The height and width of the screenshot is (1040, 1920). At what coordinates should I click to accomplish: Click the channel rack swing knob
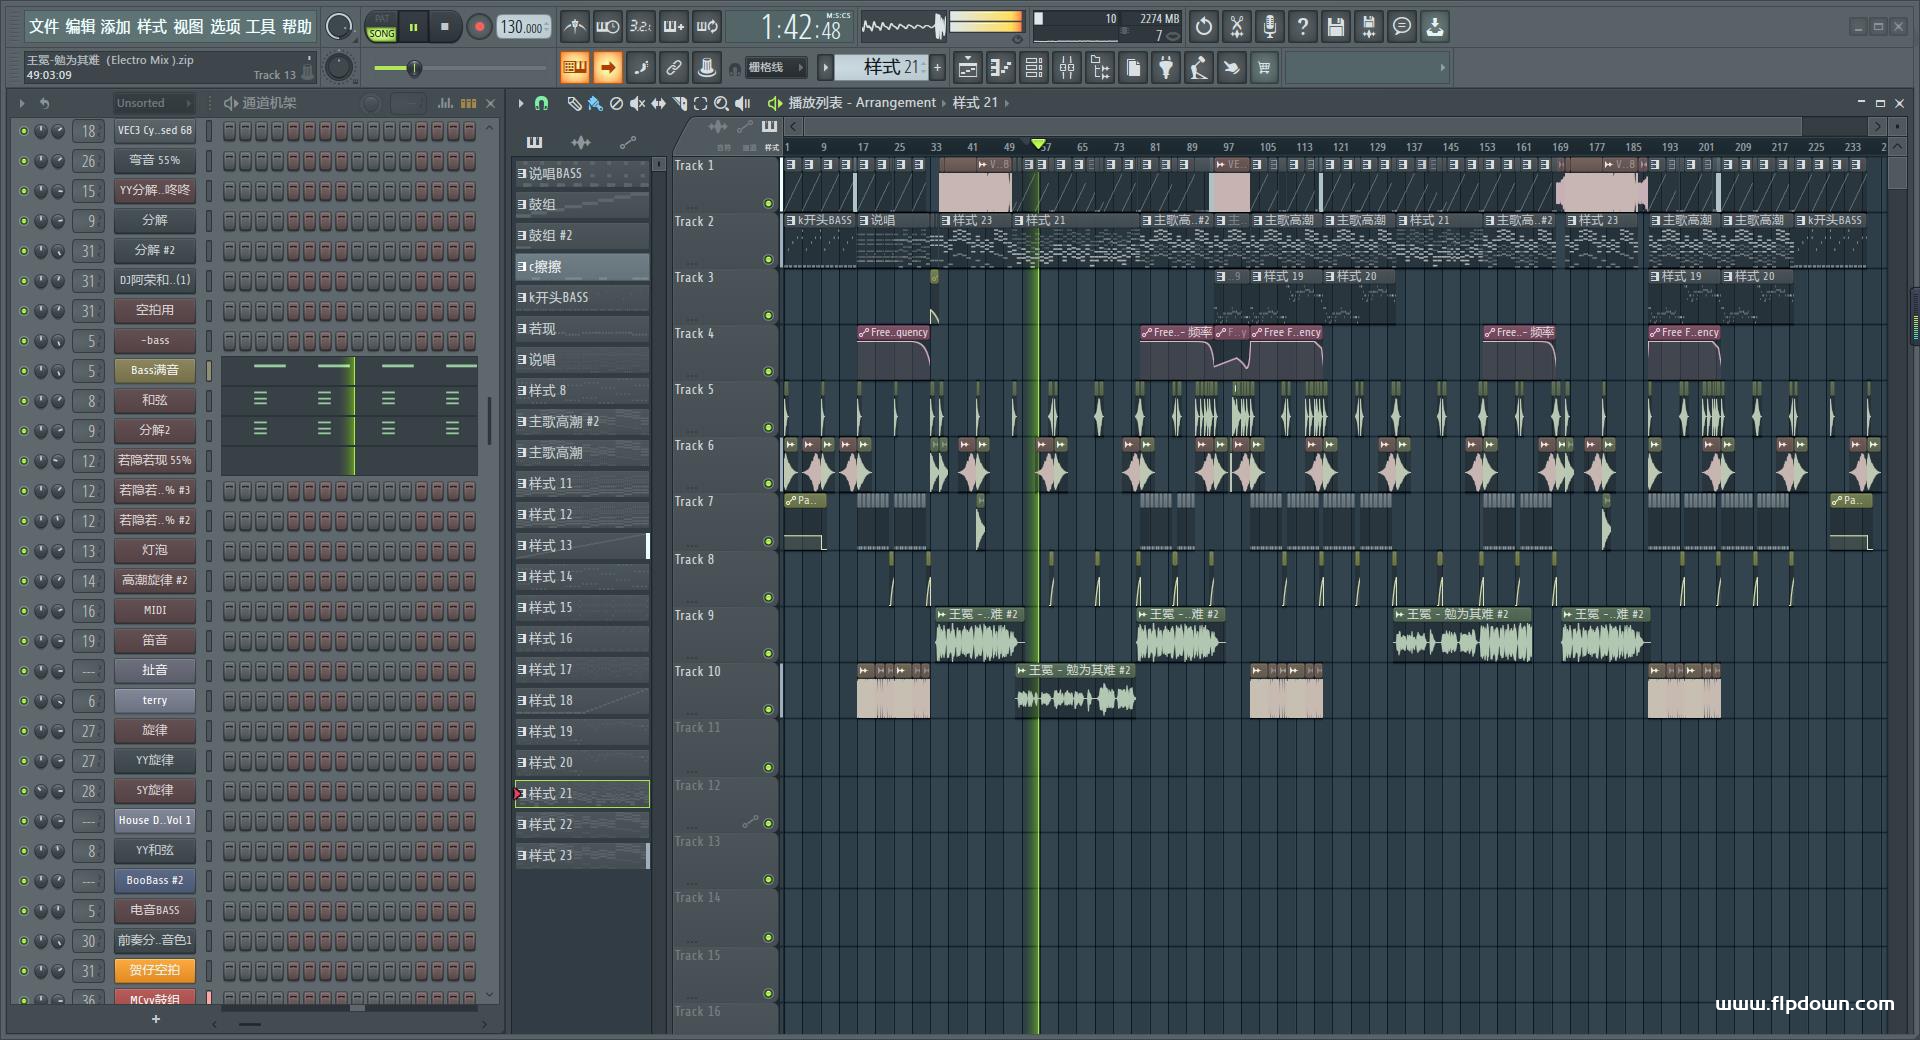(371, 103)
